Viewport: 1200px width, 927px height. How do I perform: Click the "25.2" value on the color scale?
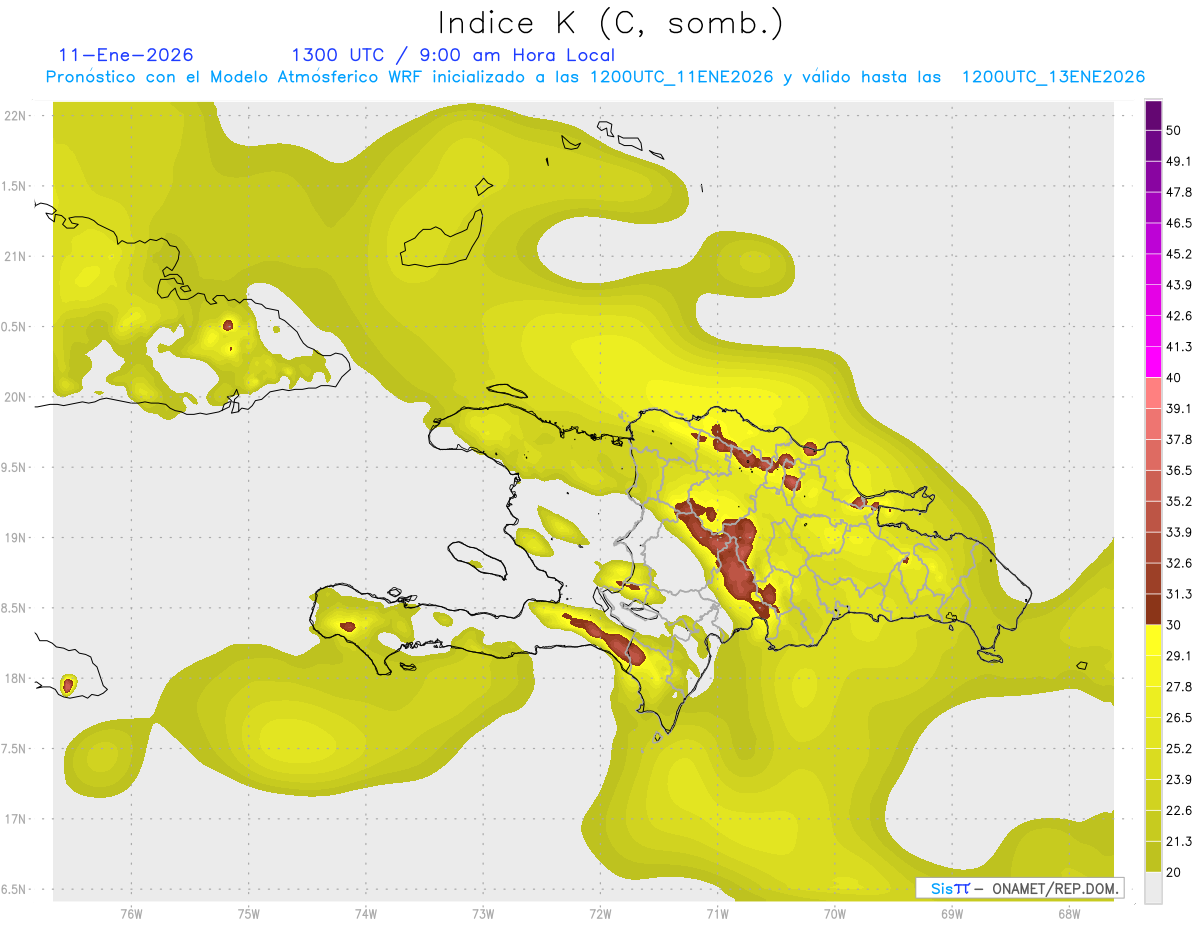1179,749
